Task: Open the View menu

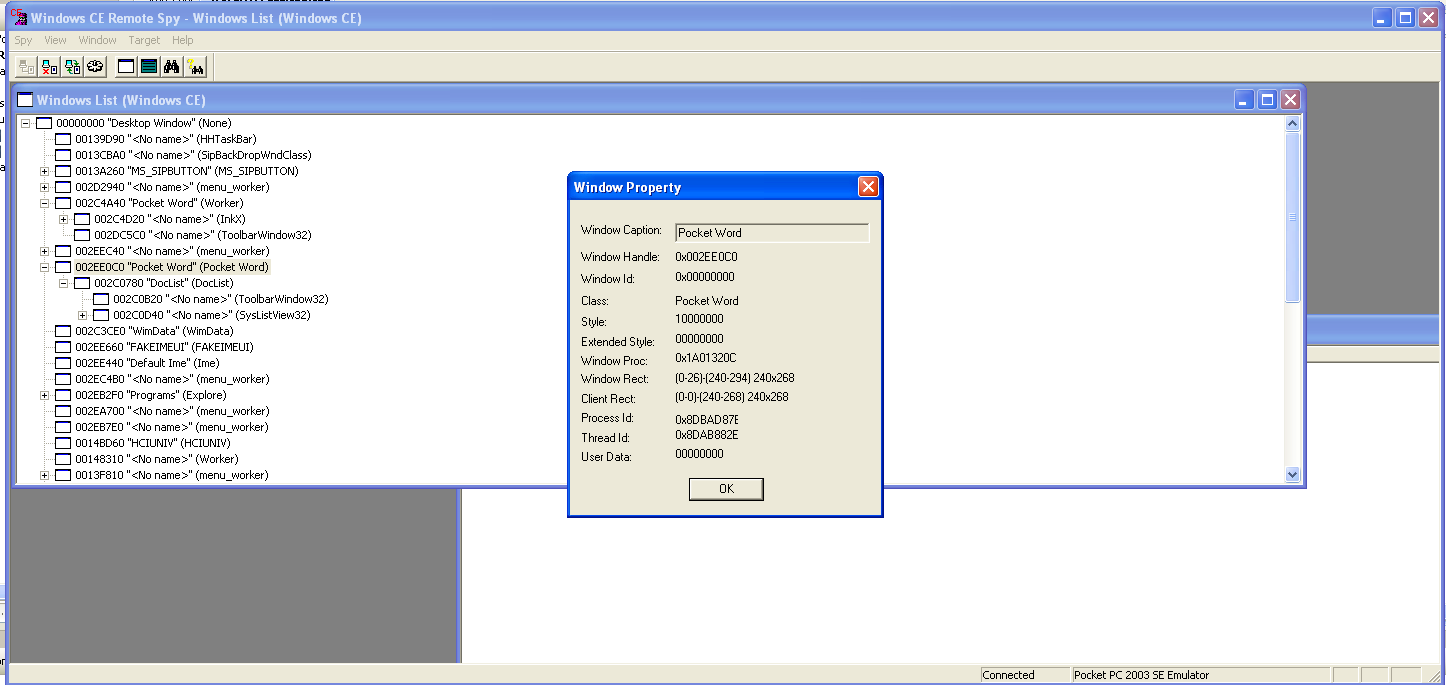Action: (x=55, y=40)
